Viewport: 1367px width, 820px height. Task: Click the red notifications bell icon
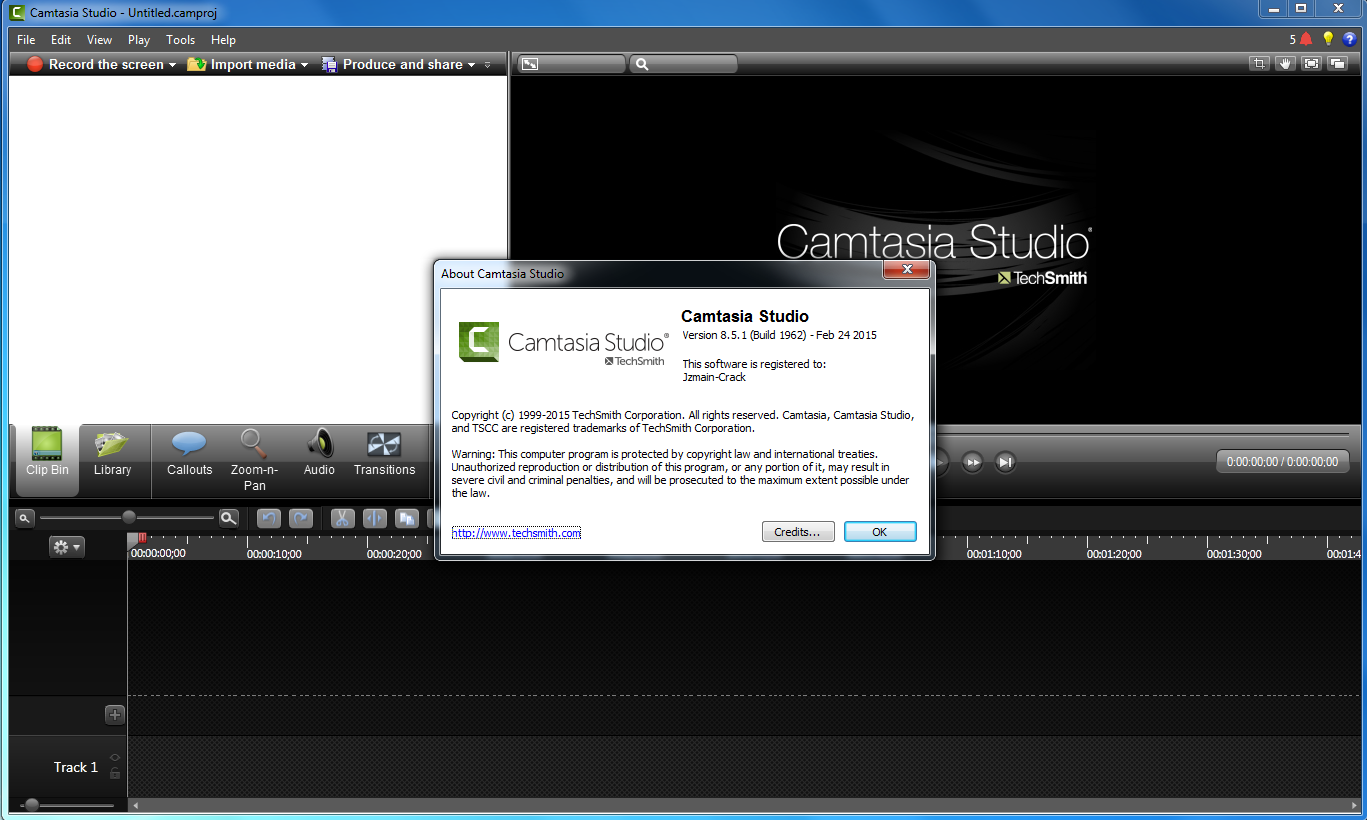[x=1305, y=39]
